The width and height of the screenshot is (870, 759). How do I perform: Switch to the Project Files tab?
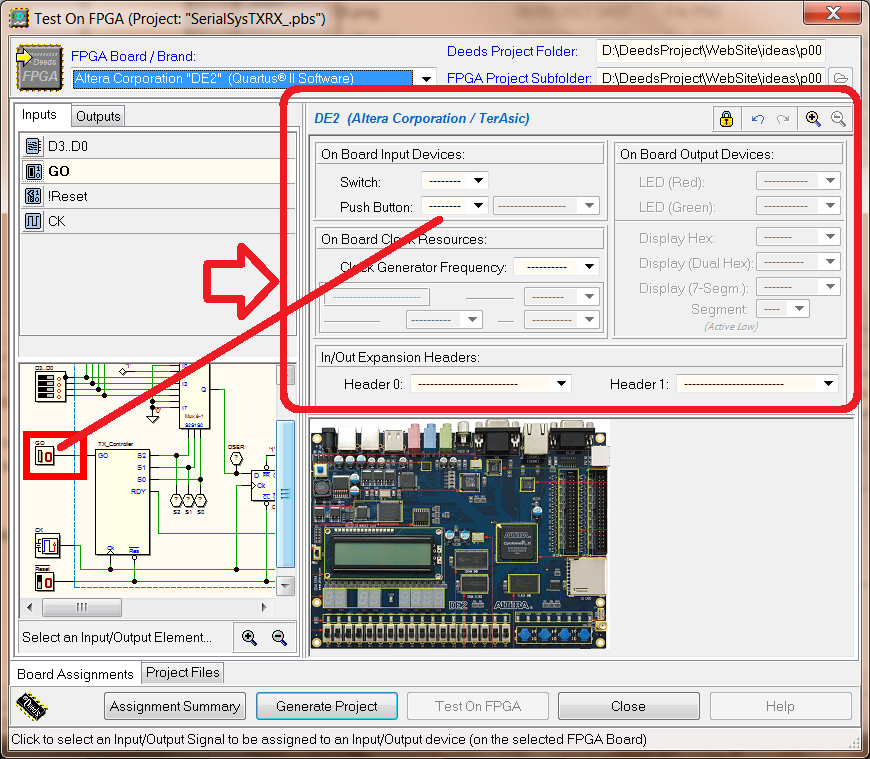[183, 672]
